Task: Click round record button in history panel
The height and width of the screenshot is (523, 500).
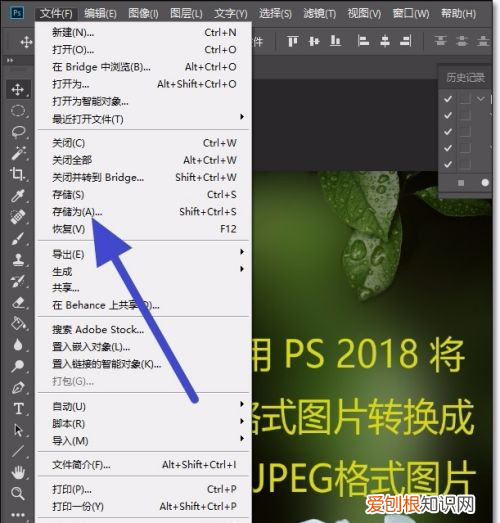Action: pyautogui.click(x=485, y=182)
